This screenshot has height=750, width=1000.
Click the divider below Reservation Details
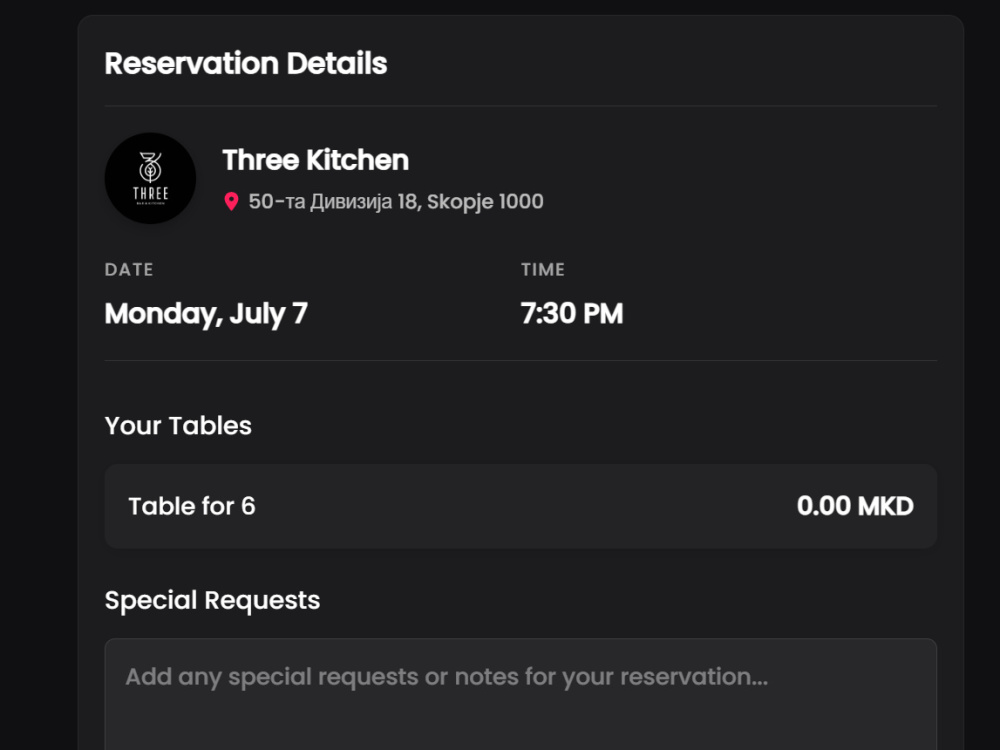coord(520,106)
